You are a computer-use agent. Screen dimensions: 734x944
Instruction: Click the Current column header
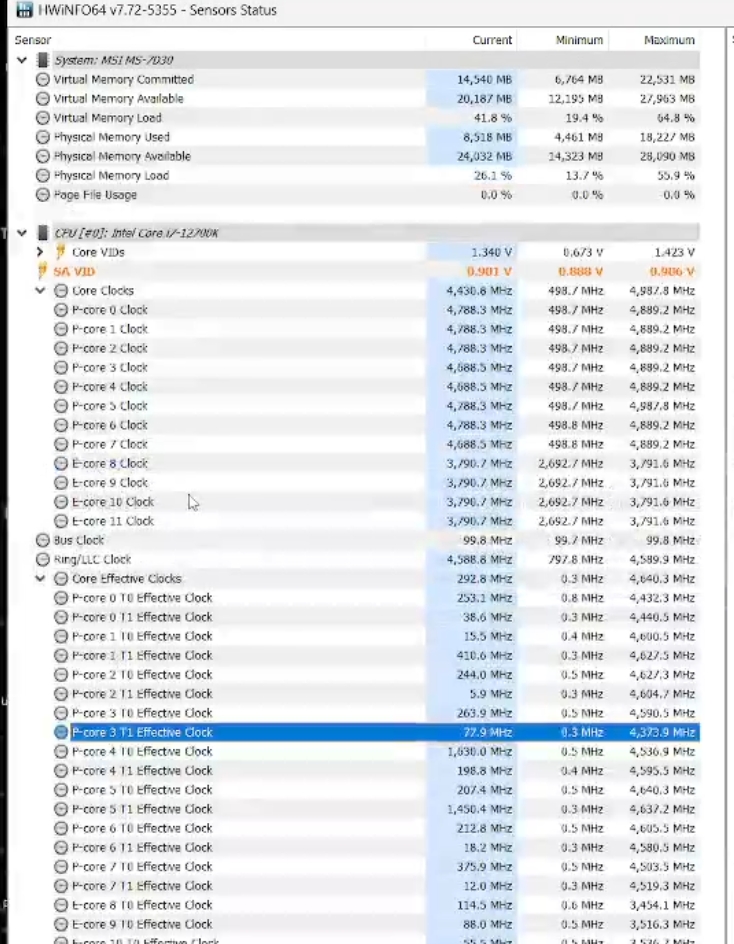(x=492, y=40)
